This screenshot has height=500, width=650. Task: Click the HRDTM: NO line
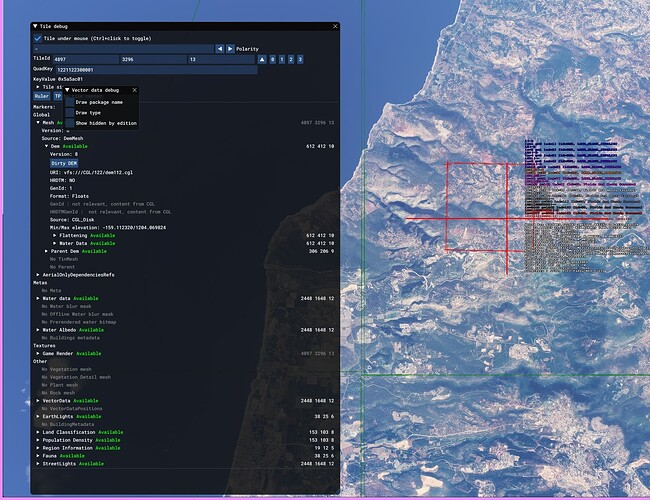pyautogui.click(x=63, y=180)
